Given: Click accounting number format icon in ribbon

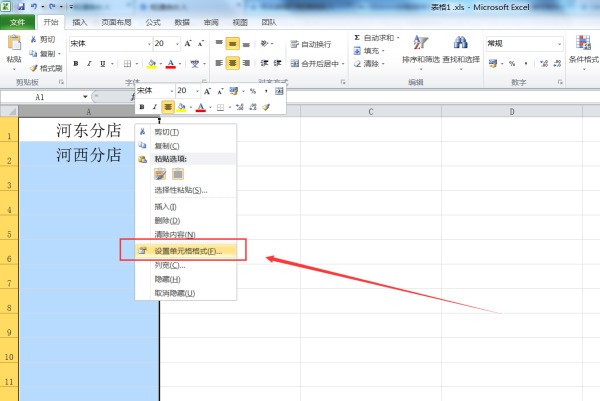Looking at the screenshot, I should [493, 64].
